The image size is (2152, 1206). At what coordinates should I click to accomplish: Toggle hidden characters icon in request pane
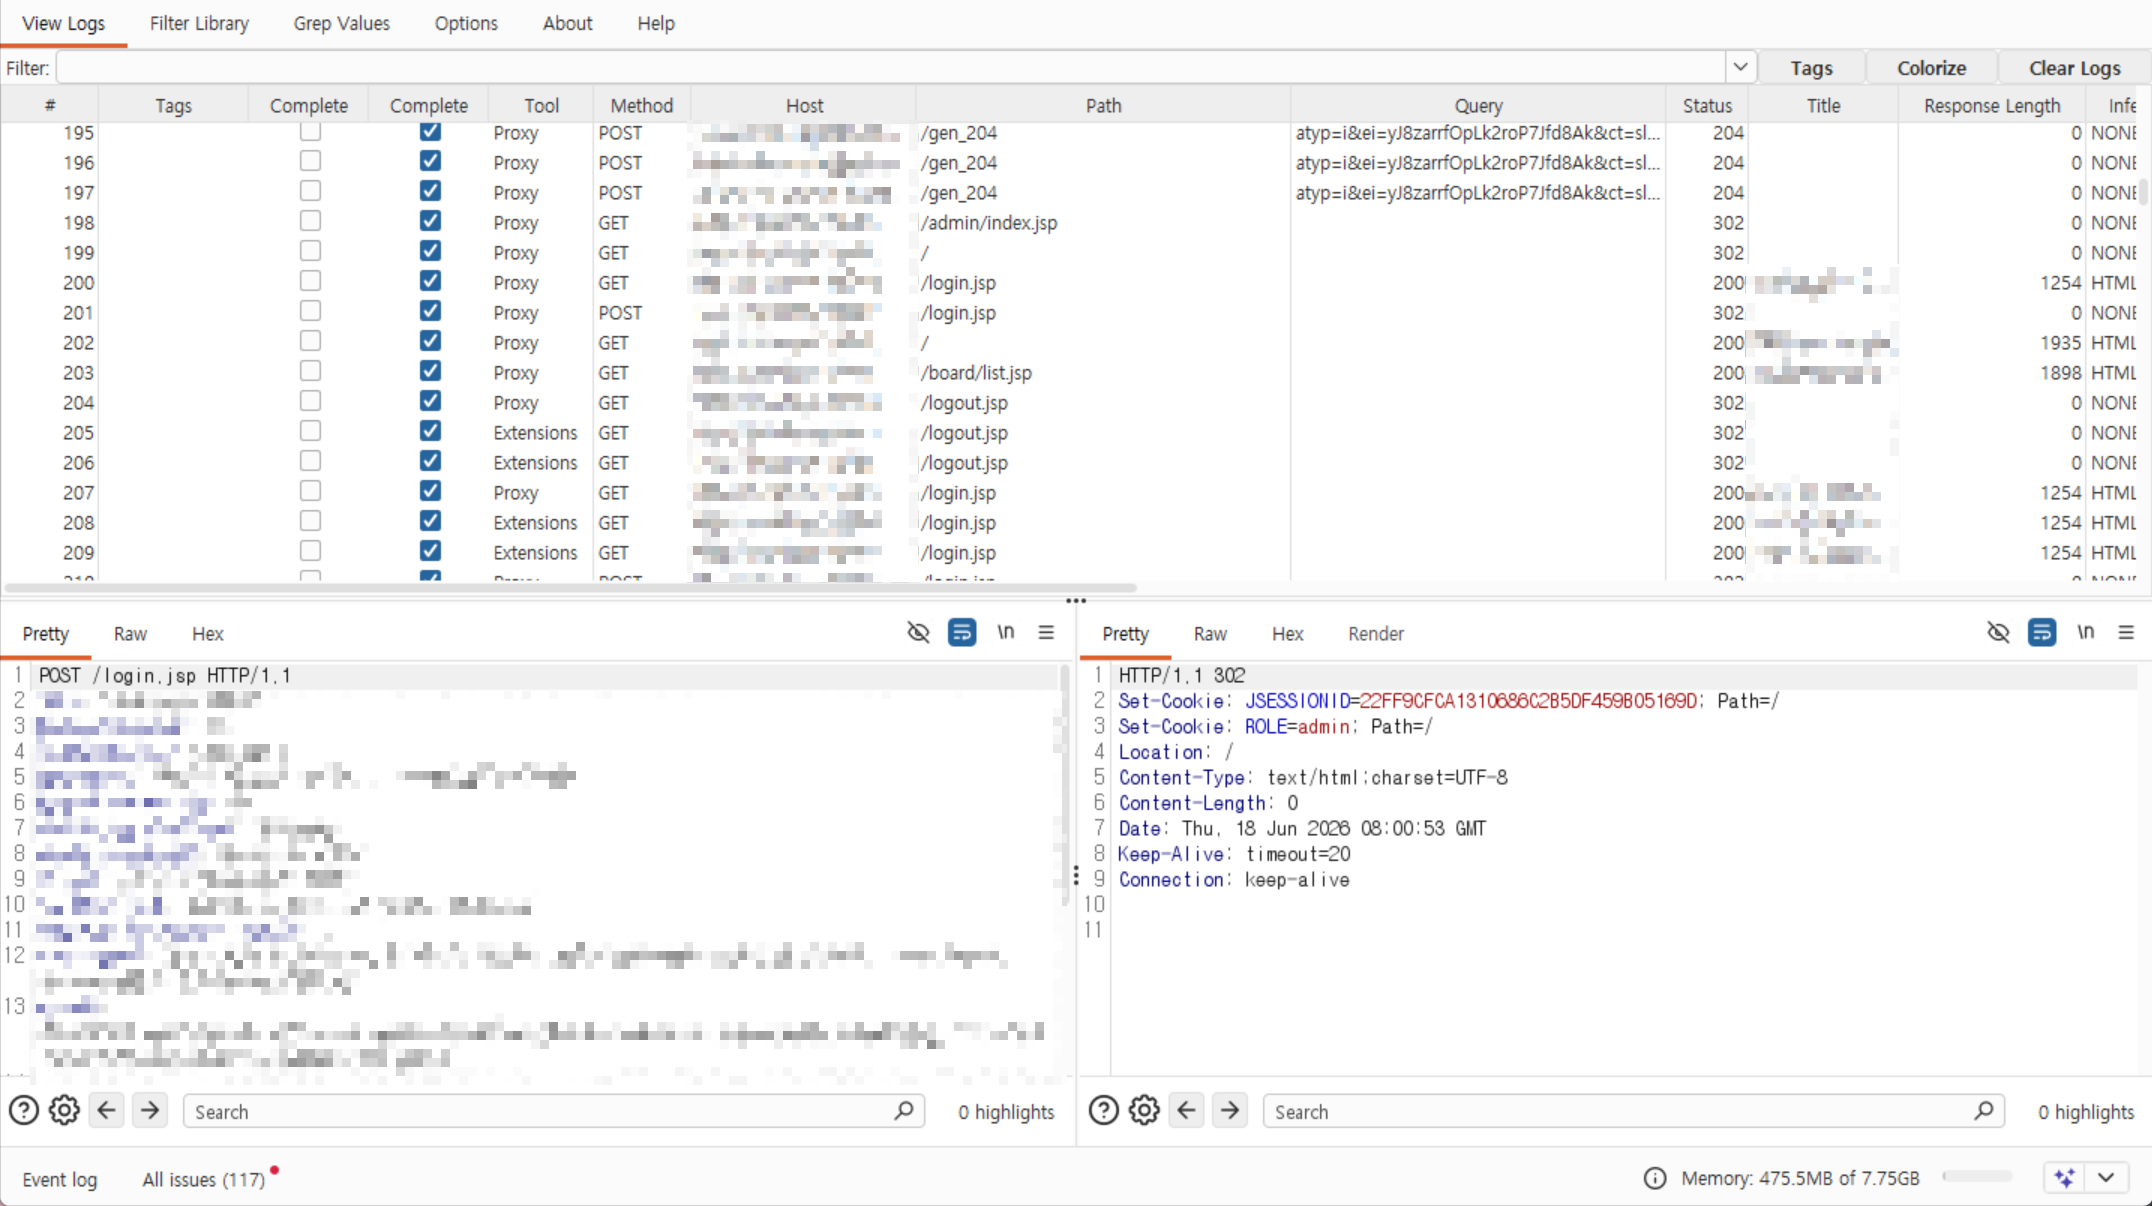coord(918,632)
